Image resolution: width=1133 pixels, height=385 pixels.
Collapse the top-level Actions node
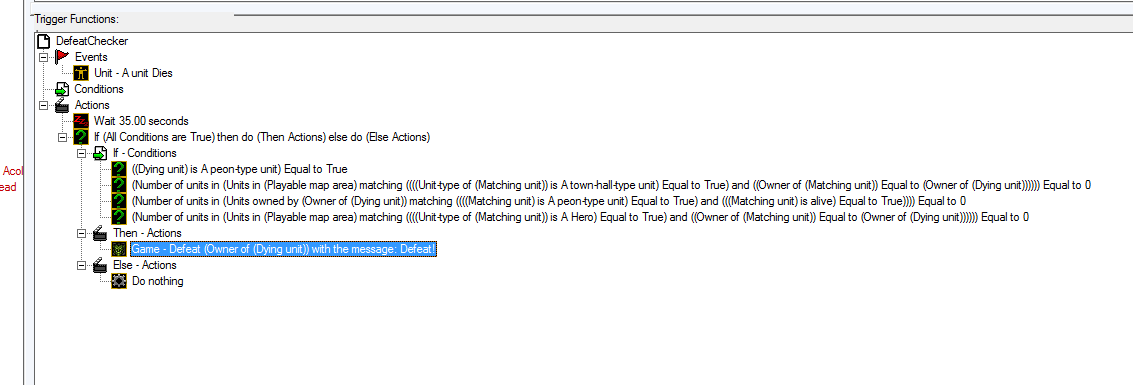click(x=44, y=105)
